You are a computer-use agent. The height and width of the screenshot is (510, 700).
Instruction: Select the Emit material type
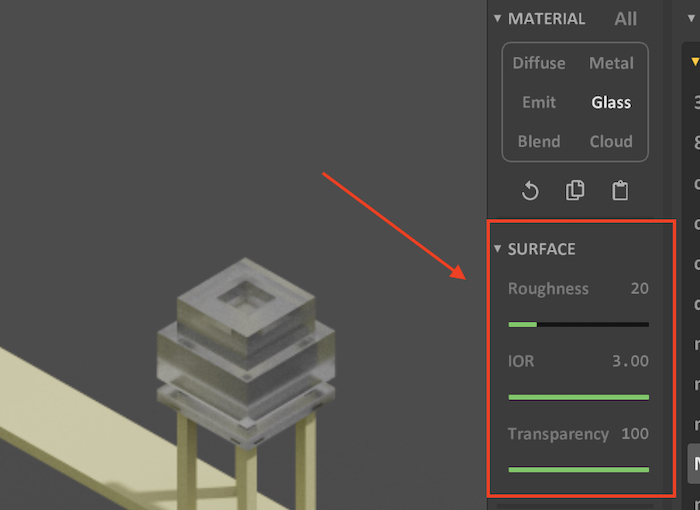point(539,102)
